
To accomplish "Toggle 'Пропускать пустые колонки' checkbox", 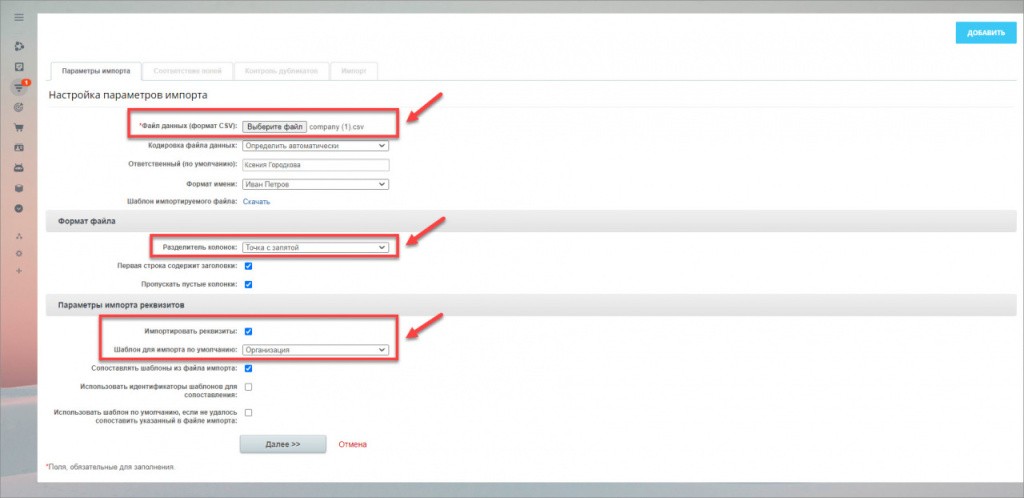I will coord(248,285).
